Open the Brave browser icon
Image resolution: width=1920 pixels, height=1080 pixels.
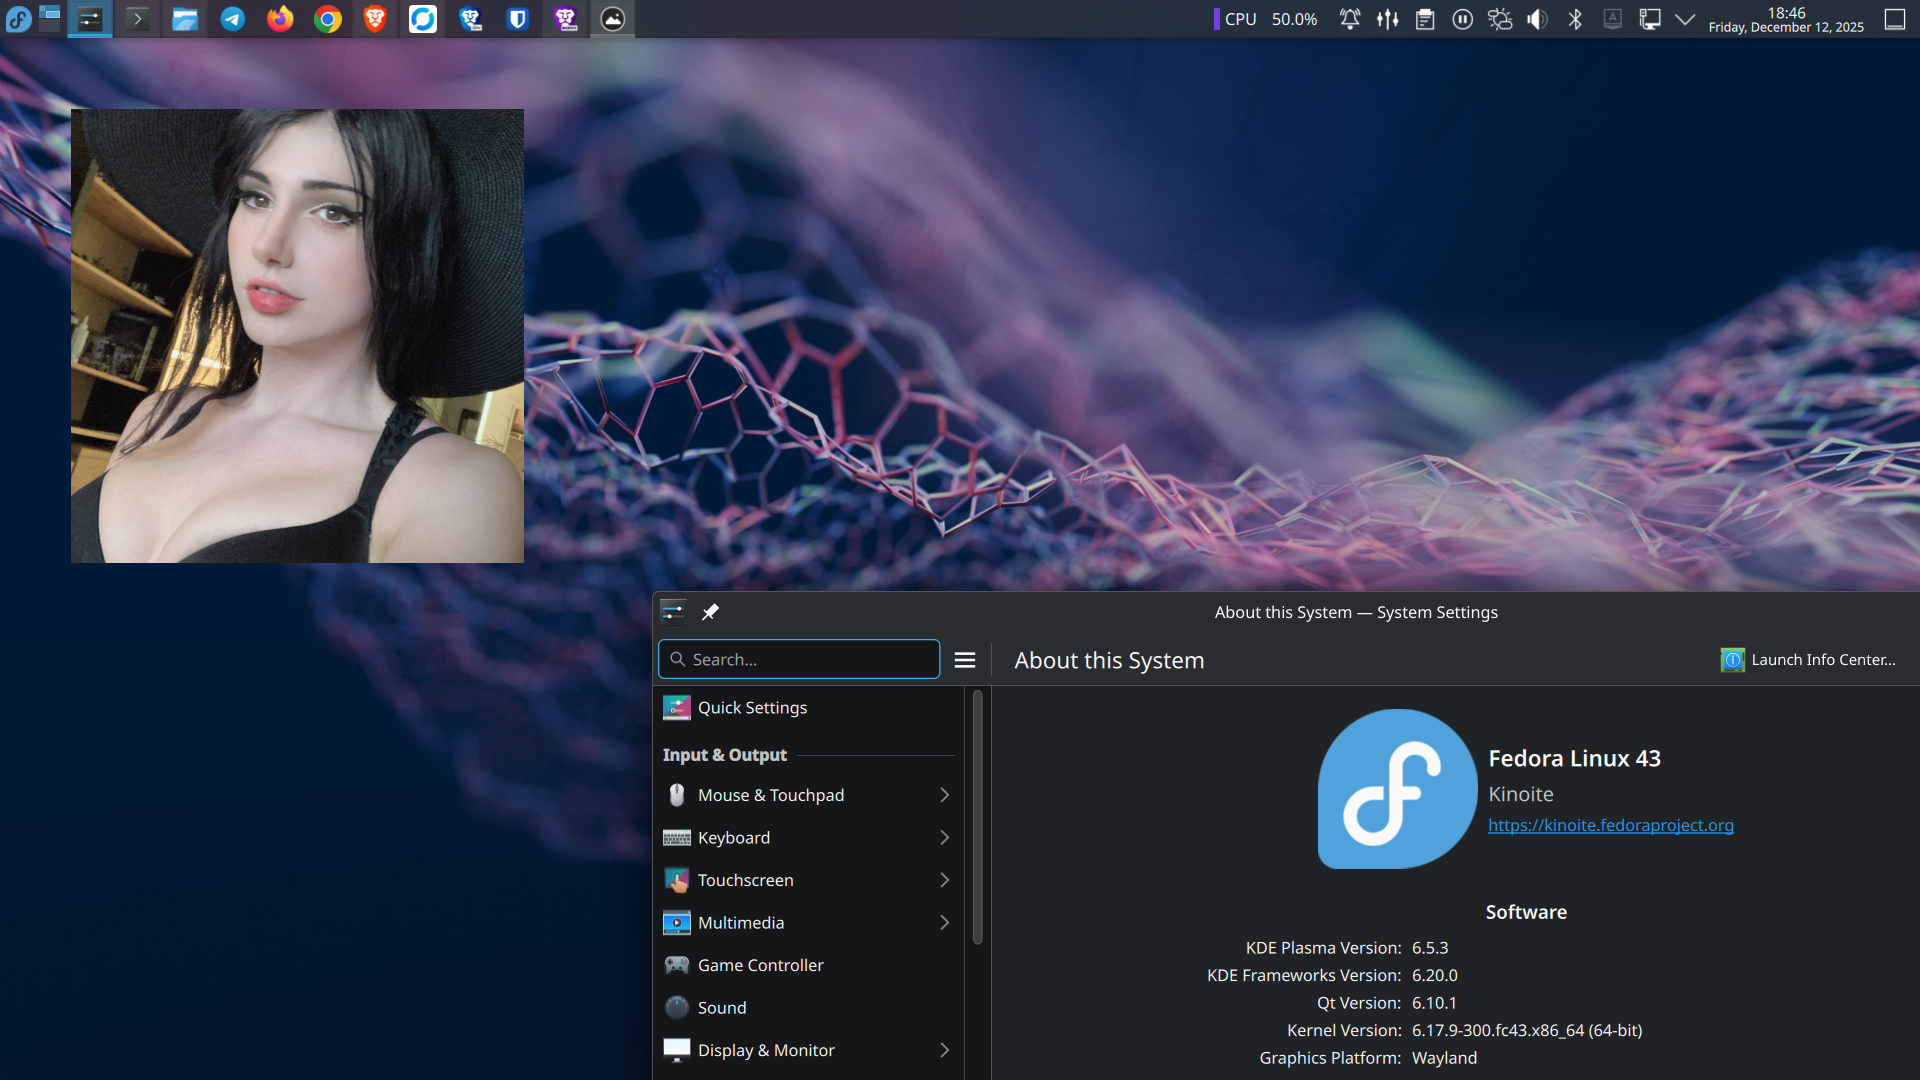[375, 19]
